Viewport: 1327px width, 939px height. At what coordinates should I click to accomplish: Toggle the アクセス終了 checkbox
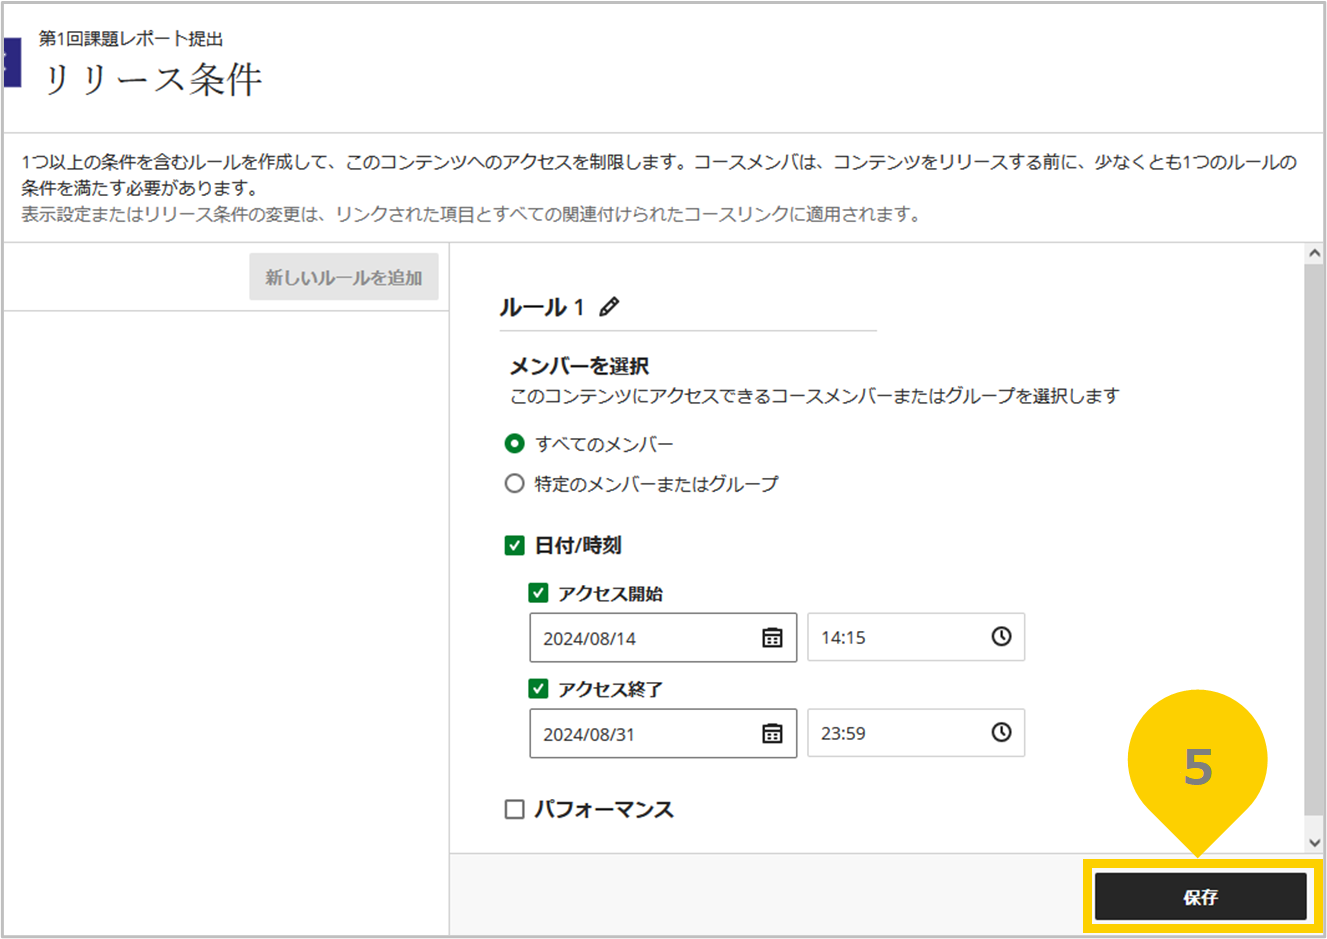coord(538,689)
